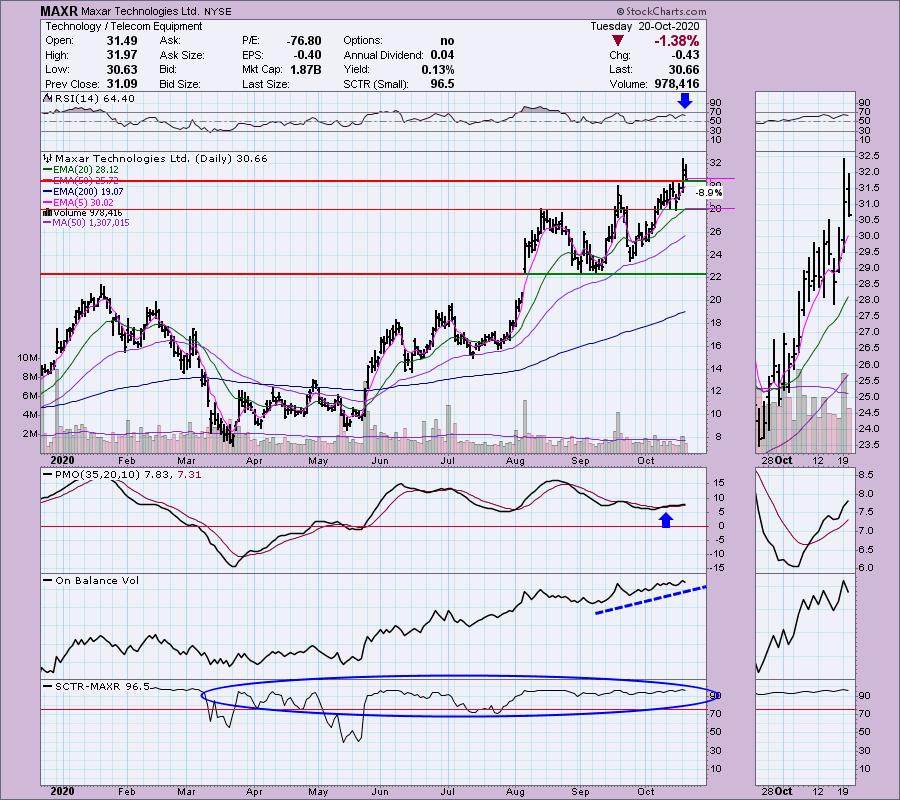Click the NYSE exchange label
The width and height of the screenshot is (900, 800).
(218, 11)
